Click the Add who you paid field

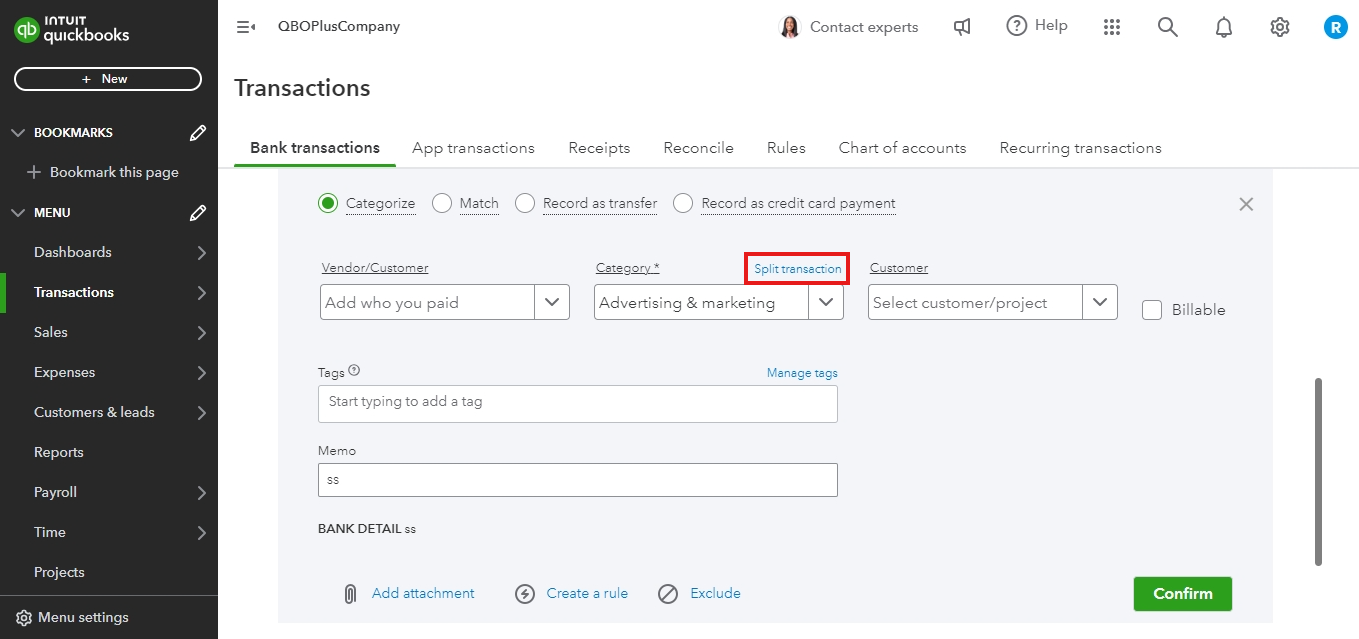tap(428, 303)
